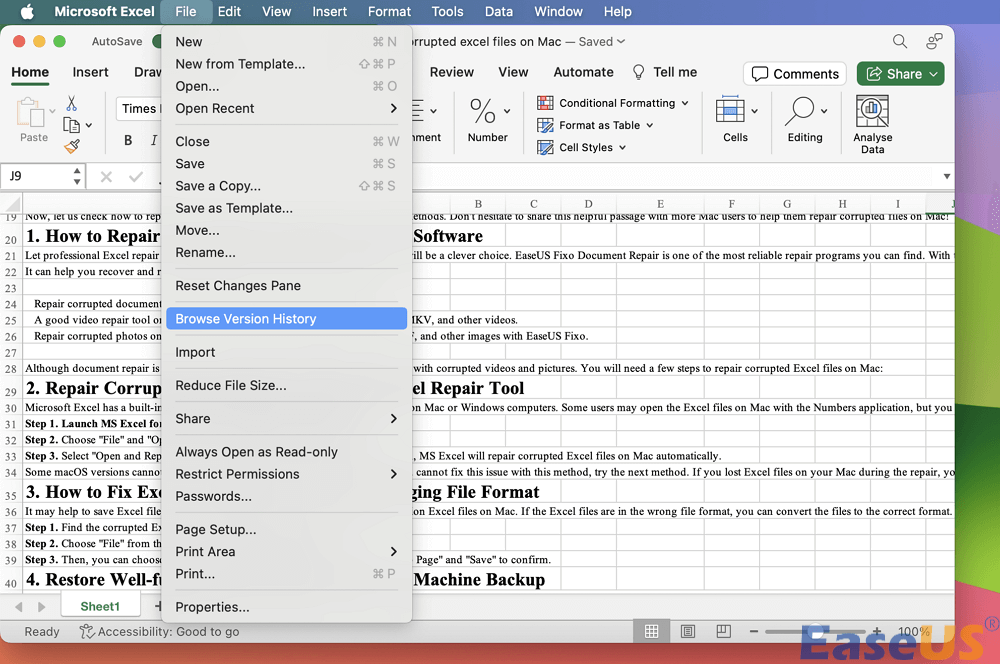Switch to Page Layout view icon

(688, 631)
